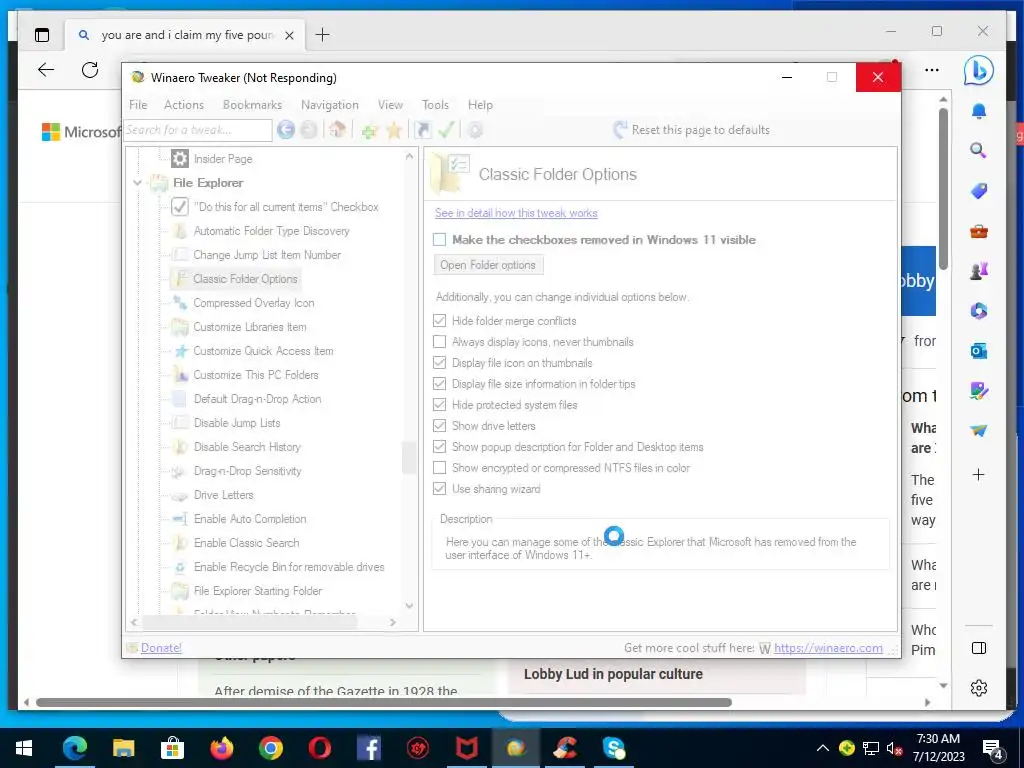
Task: Open bookmarks star icon in Winaero toolbar
Action: [394, 130]
